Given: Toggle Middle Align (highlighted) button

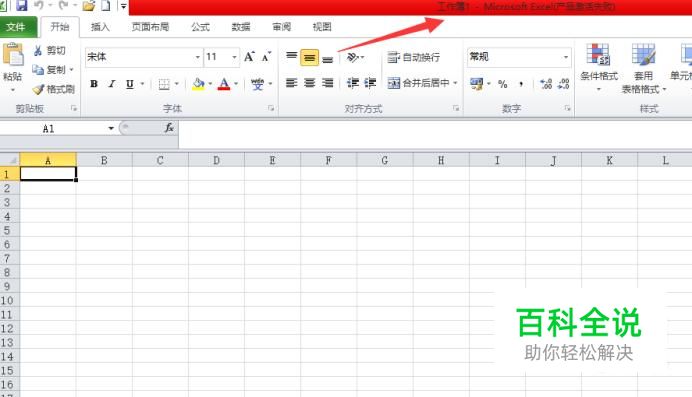Looking at the screenshot, I should click(309, 57).
